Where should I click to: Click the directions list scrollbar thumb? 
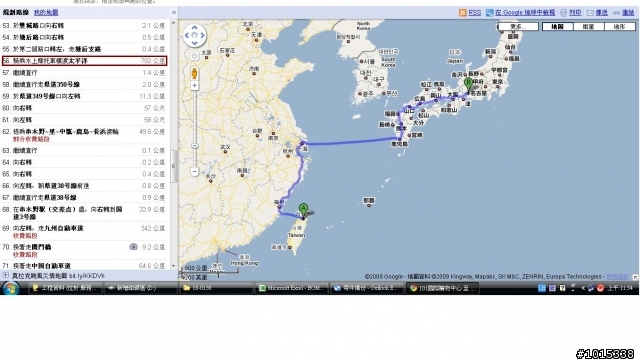point(174,167)
